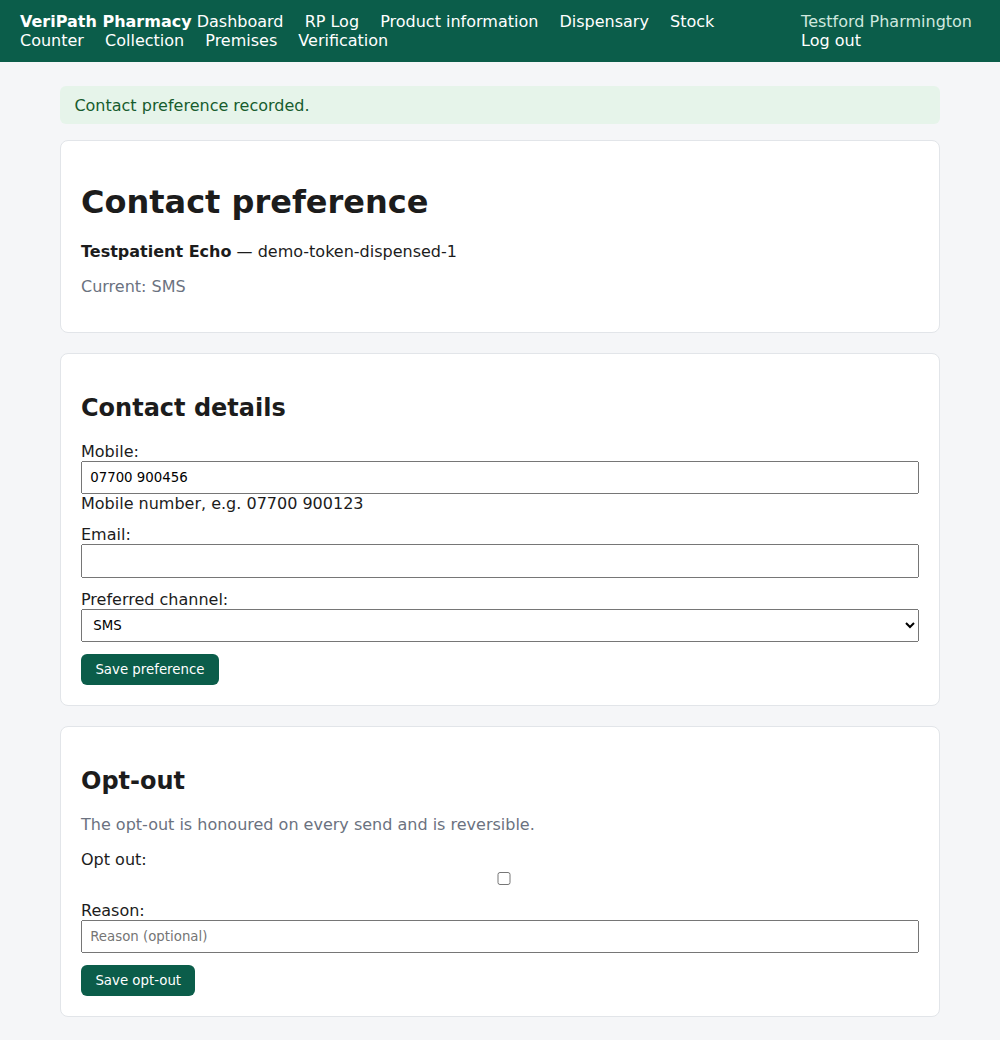Click the opt-out Reason text field

coord(500,937)
